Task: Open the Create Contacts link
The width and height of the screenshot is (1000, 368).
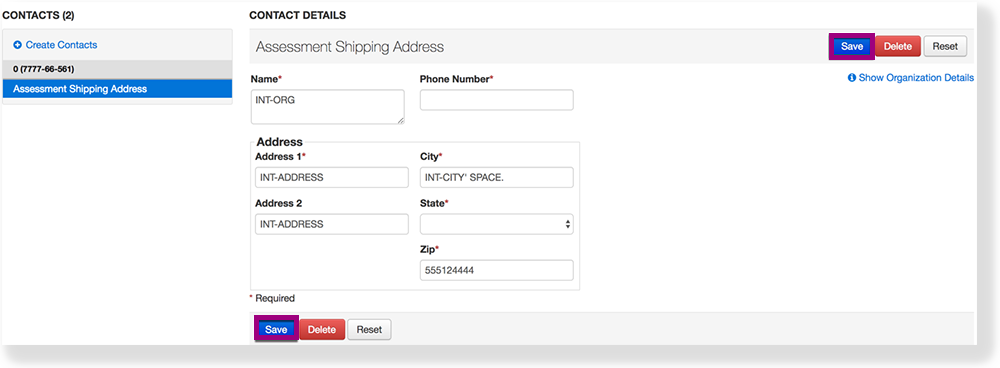Action: click(61, 45)
